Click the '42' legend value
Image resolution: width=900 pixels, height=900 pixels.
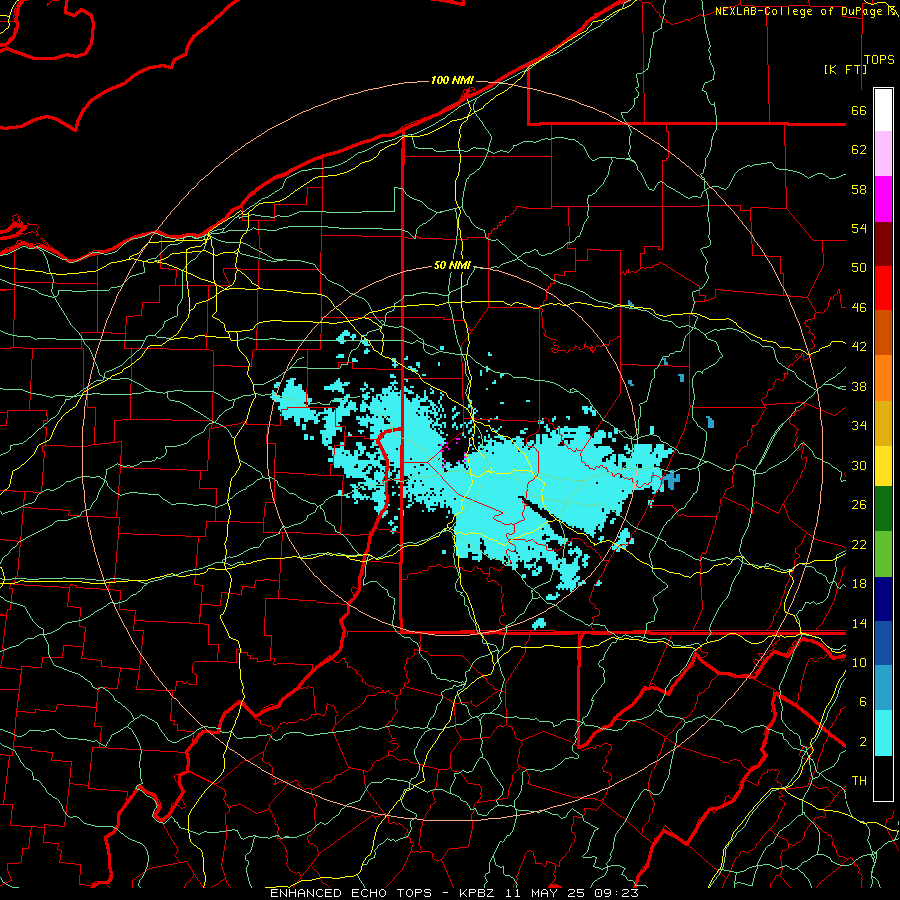point(859,347)
